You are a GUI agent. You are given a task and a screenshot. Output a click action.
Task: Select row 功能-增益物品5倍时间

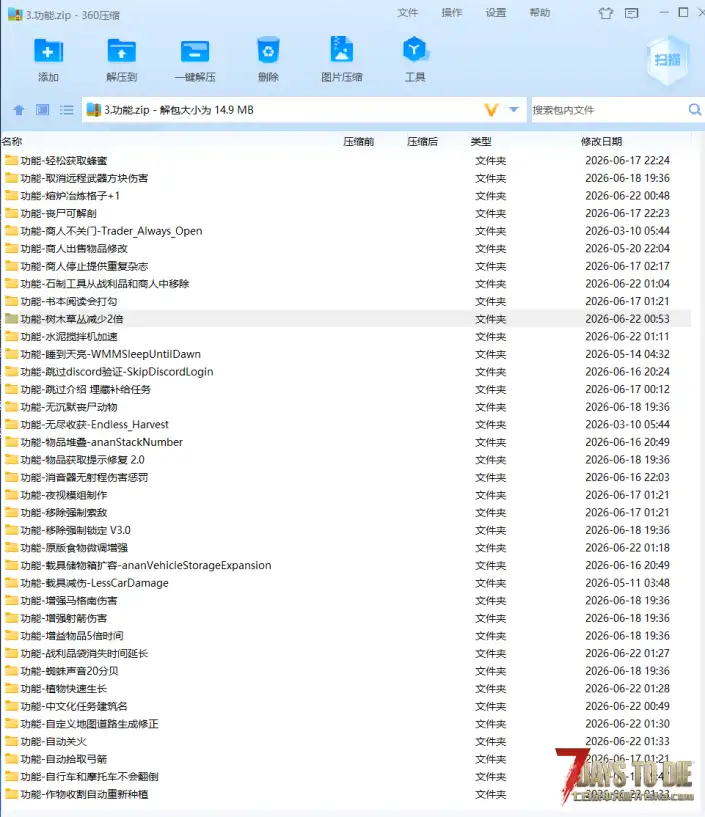point(347,635)
